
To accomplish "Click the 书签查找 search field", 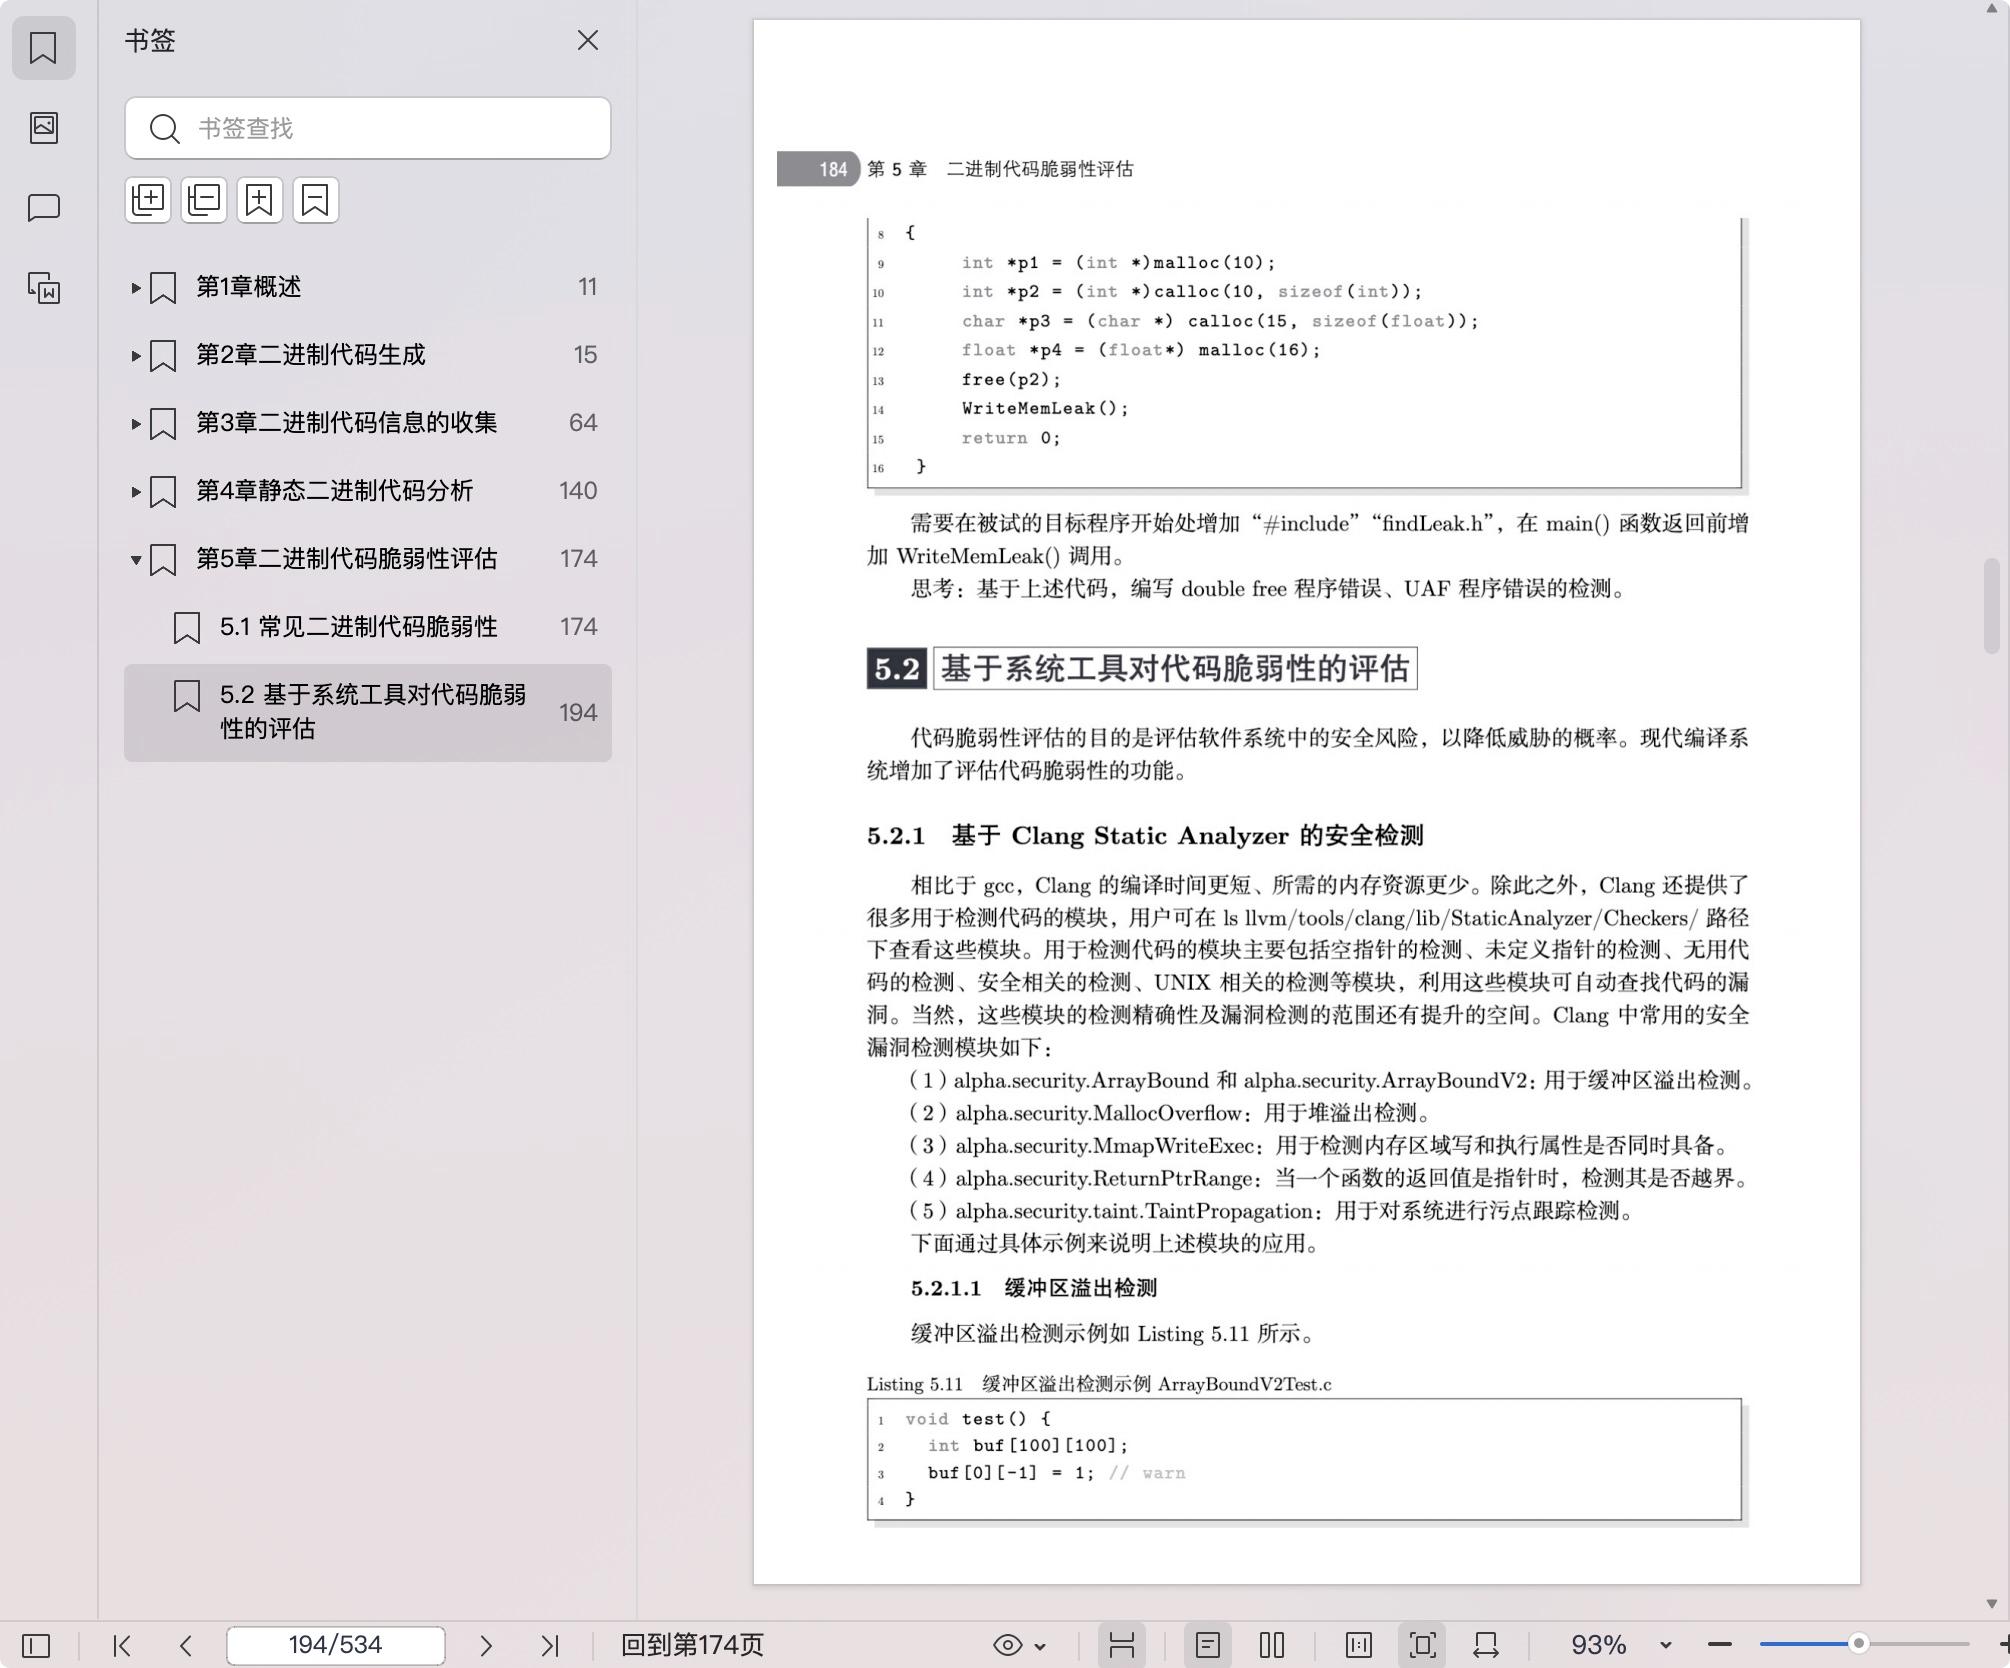I will point(368,128).
